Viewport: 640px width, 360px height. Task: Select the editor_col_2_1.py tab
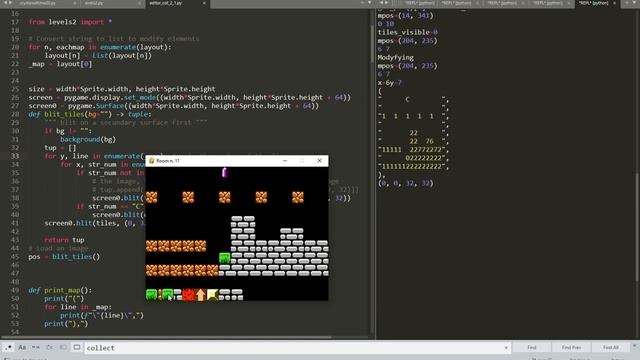(x=177, y=3)
